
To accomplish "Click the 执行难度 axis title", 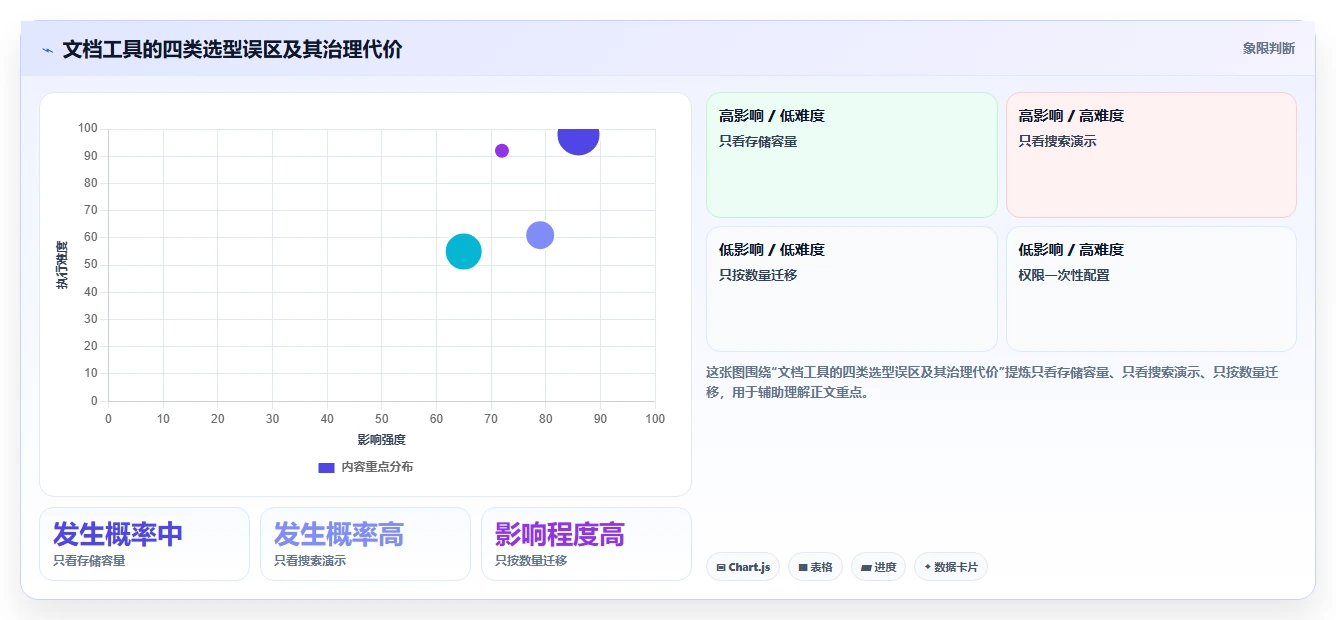I will click(62, 265).
